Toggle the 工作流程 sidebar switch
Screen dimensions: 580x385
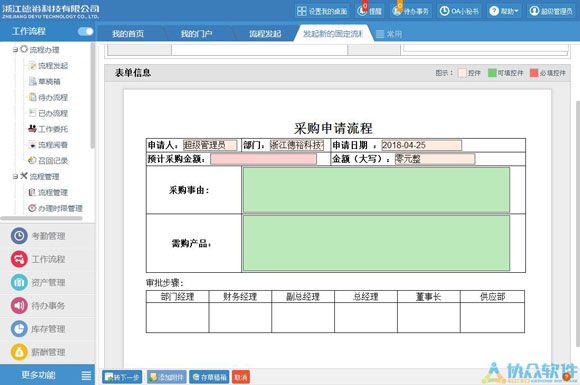[85, 32]
